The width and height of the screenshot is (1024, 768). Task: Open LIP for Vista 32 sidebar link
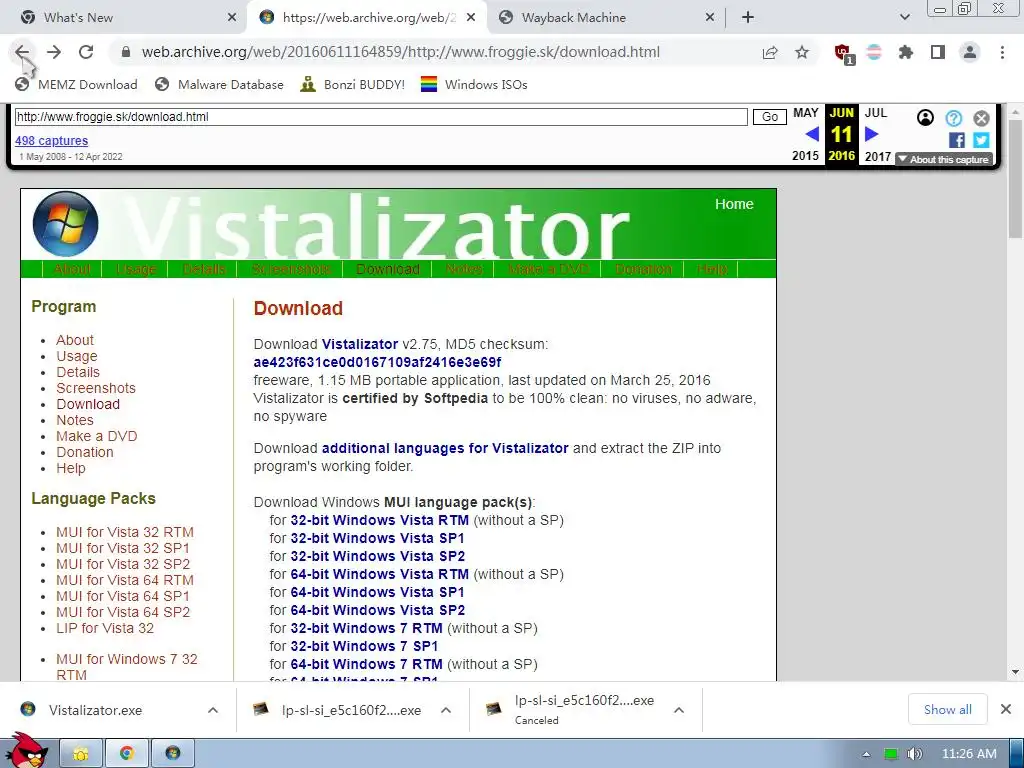[x=104, y=628]
